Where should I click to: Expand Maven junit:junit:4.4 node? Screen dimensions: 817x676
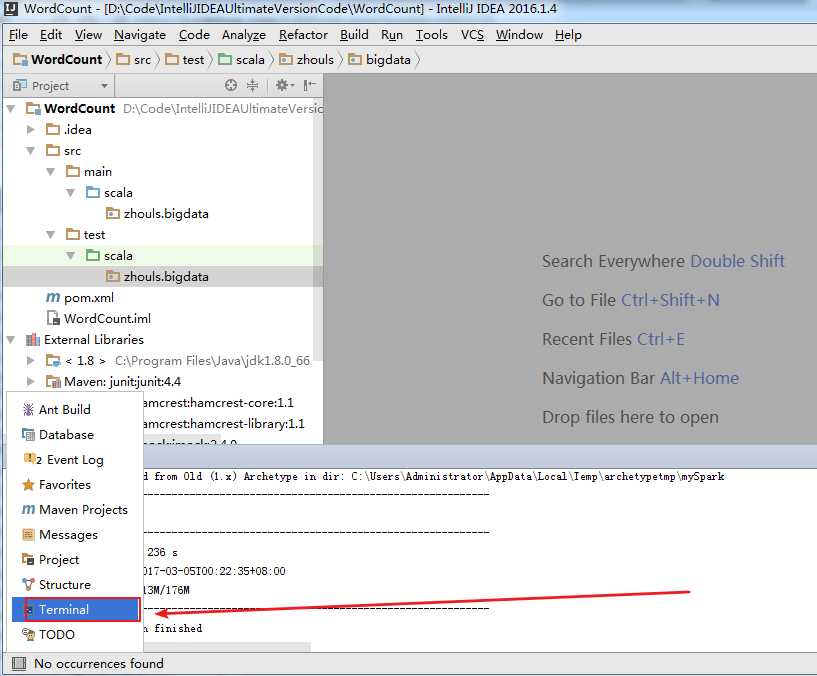[30, 382]
